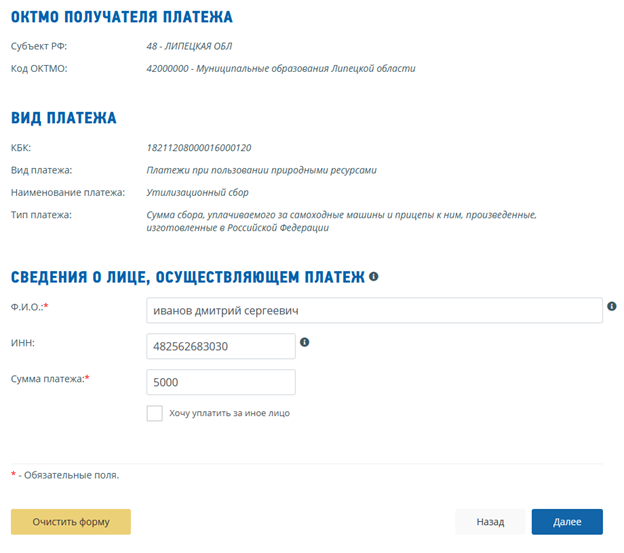
Task: Click the 'Вид платежа' section heading
Action: pos(64,118)
